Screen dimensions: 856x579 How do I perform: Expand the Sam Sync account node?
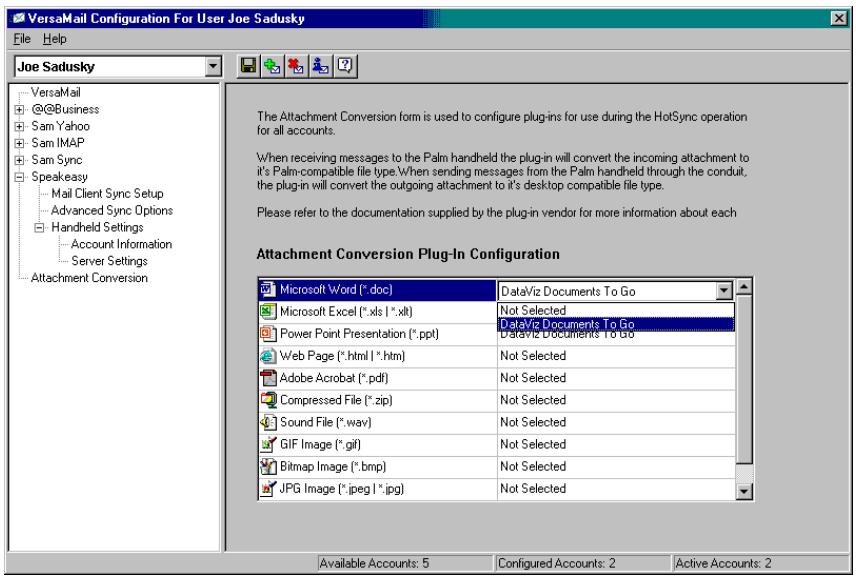(19, 160)
